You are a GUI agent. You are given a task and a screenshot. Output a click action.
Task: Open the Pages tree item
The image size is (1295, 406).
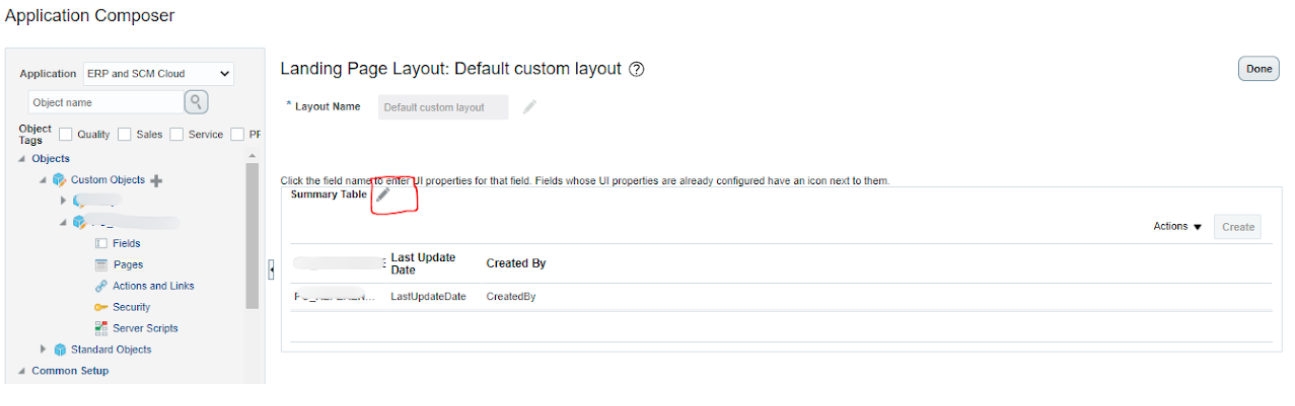tap(128, 265)
